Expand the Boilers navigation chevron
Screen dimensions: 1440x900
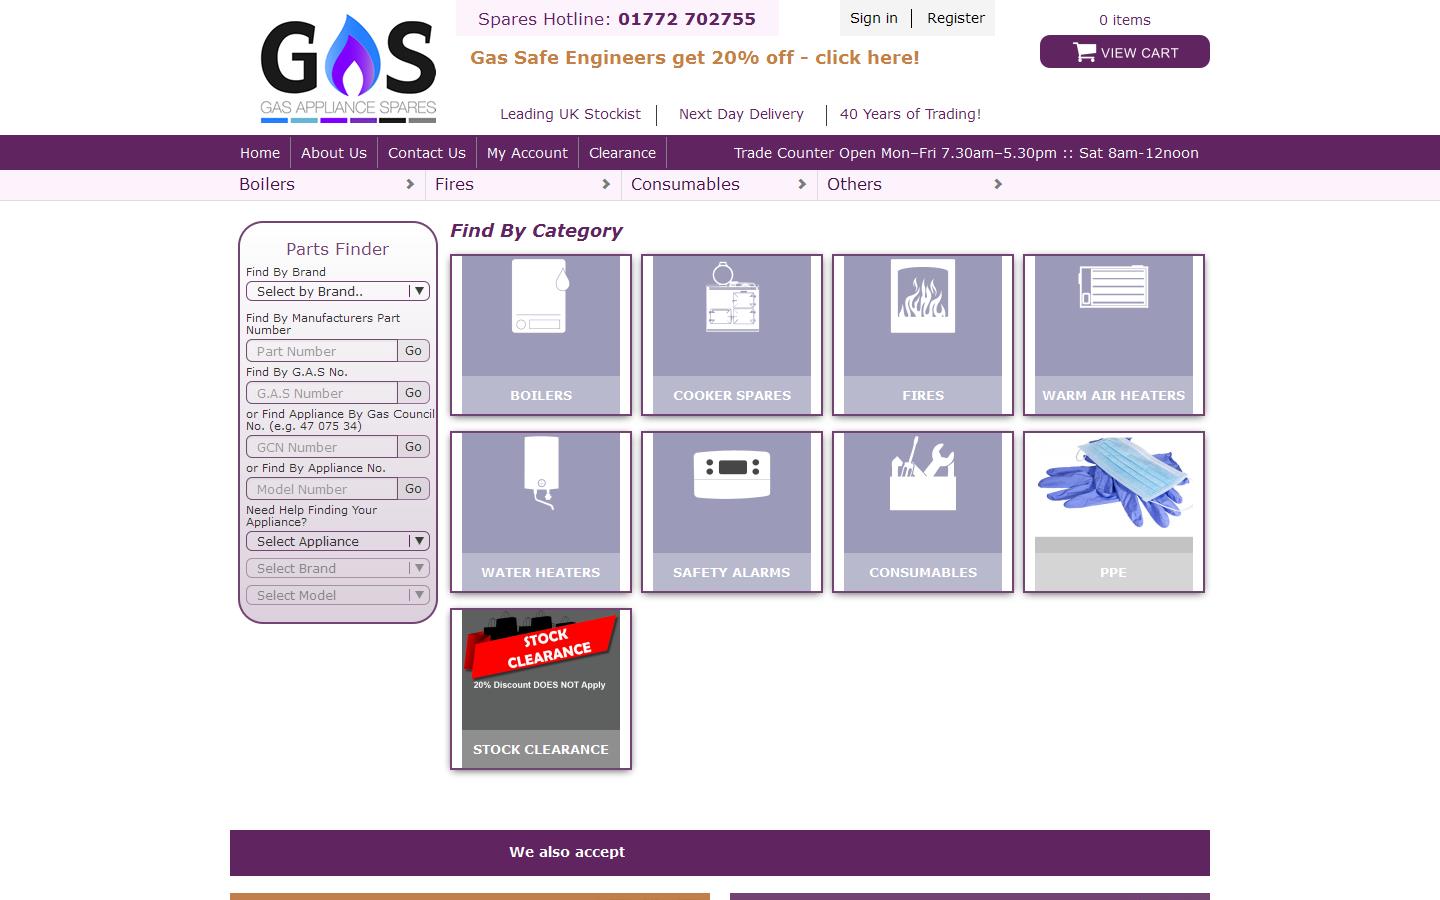point(409,184)
